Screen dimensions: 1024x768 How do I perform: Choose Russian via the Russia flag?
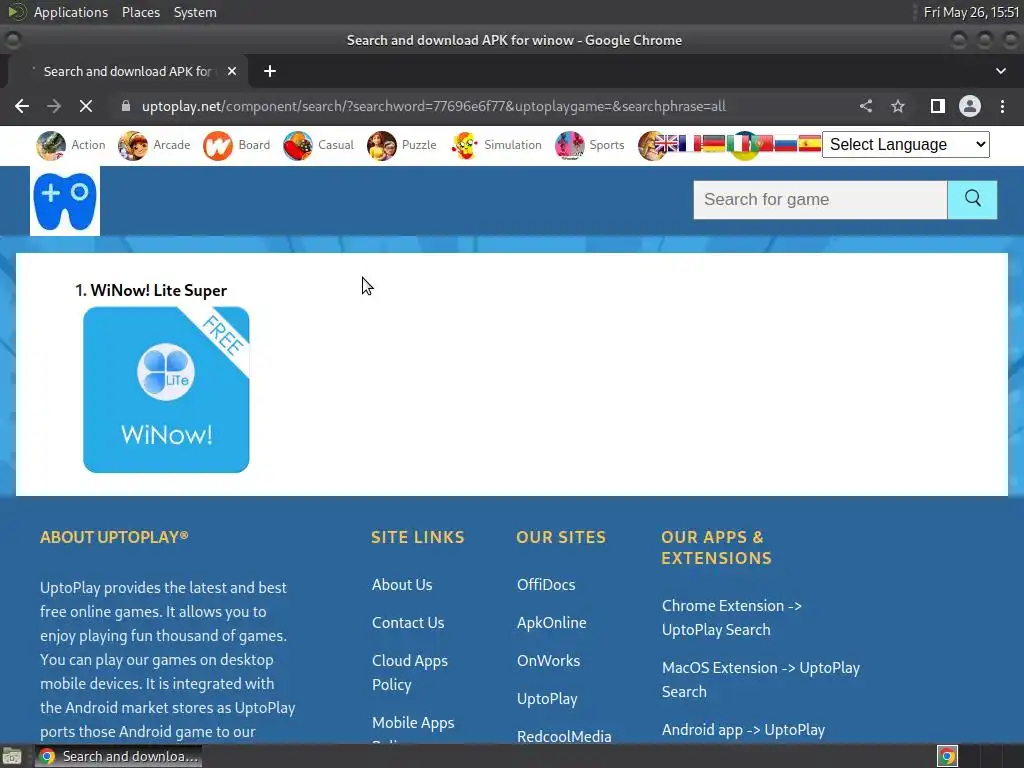pyautogui.click(x=786, y=144)
